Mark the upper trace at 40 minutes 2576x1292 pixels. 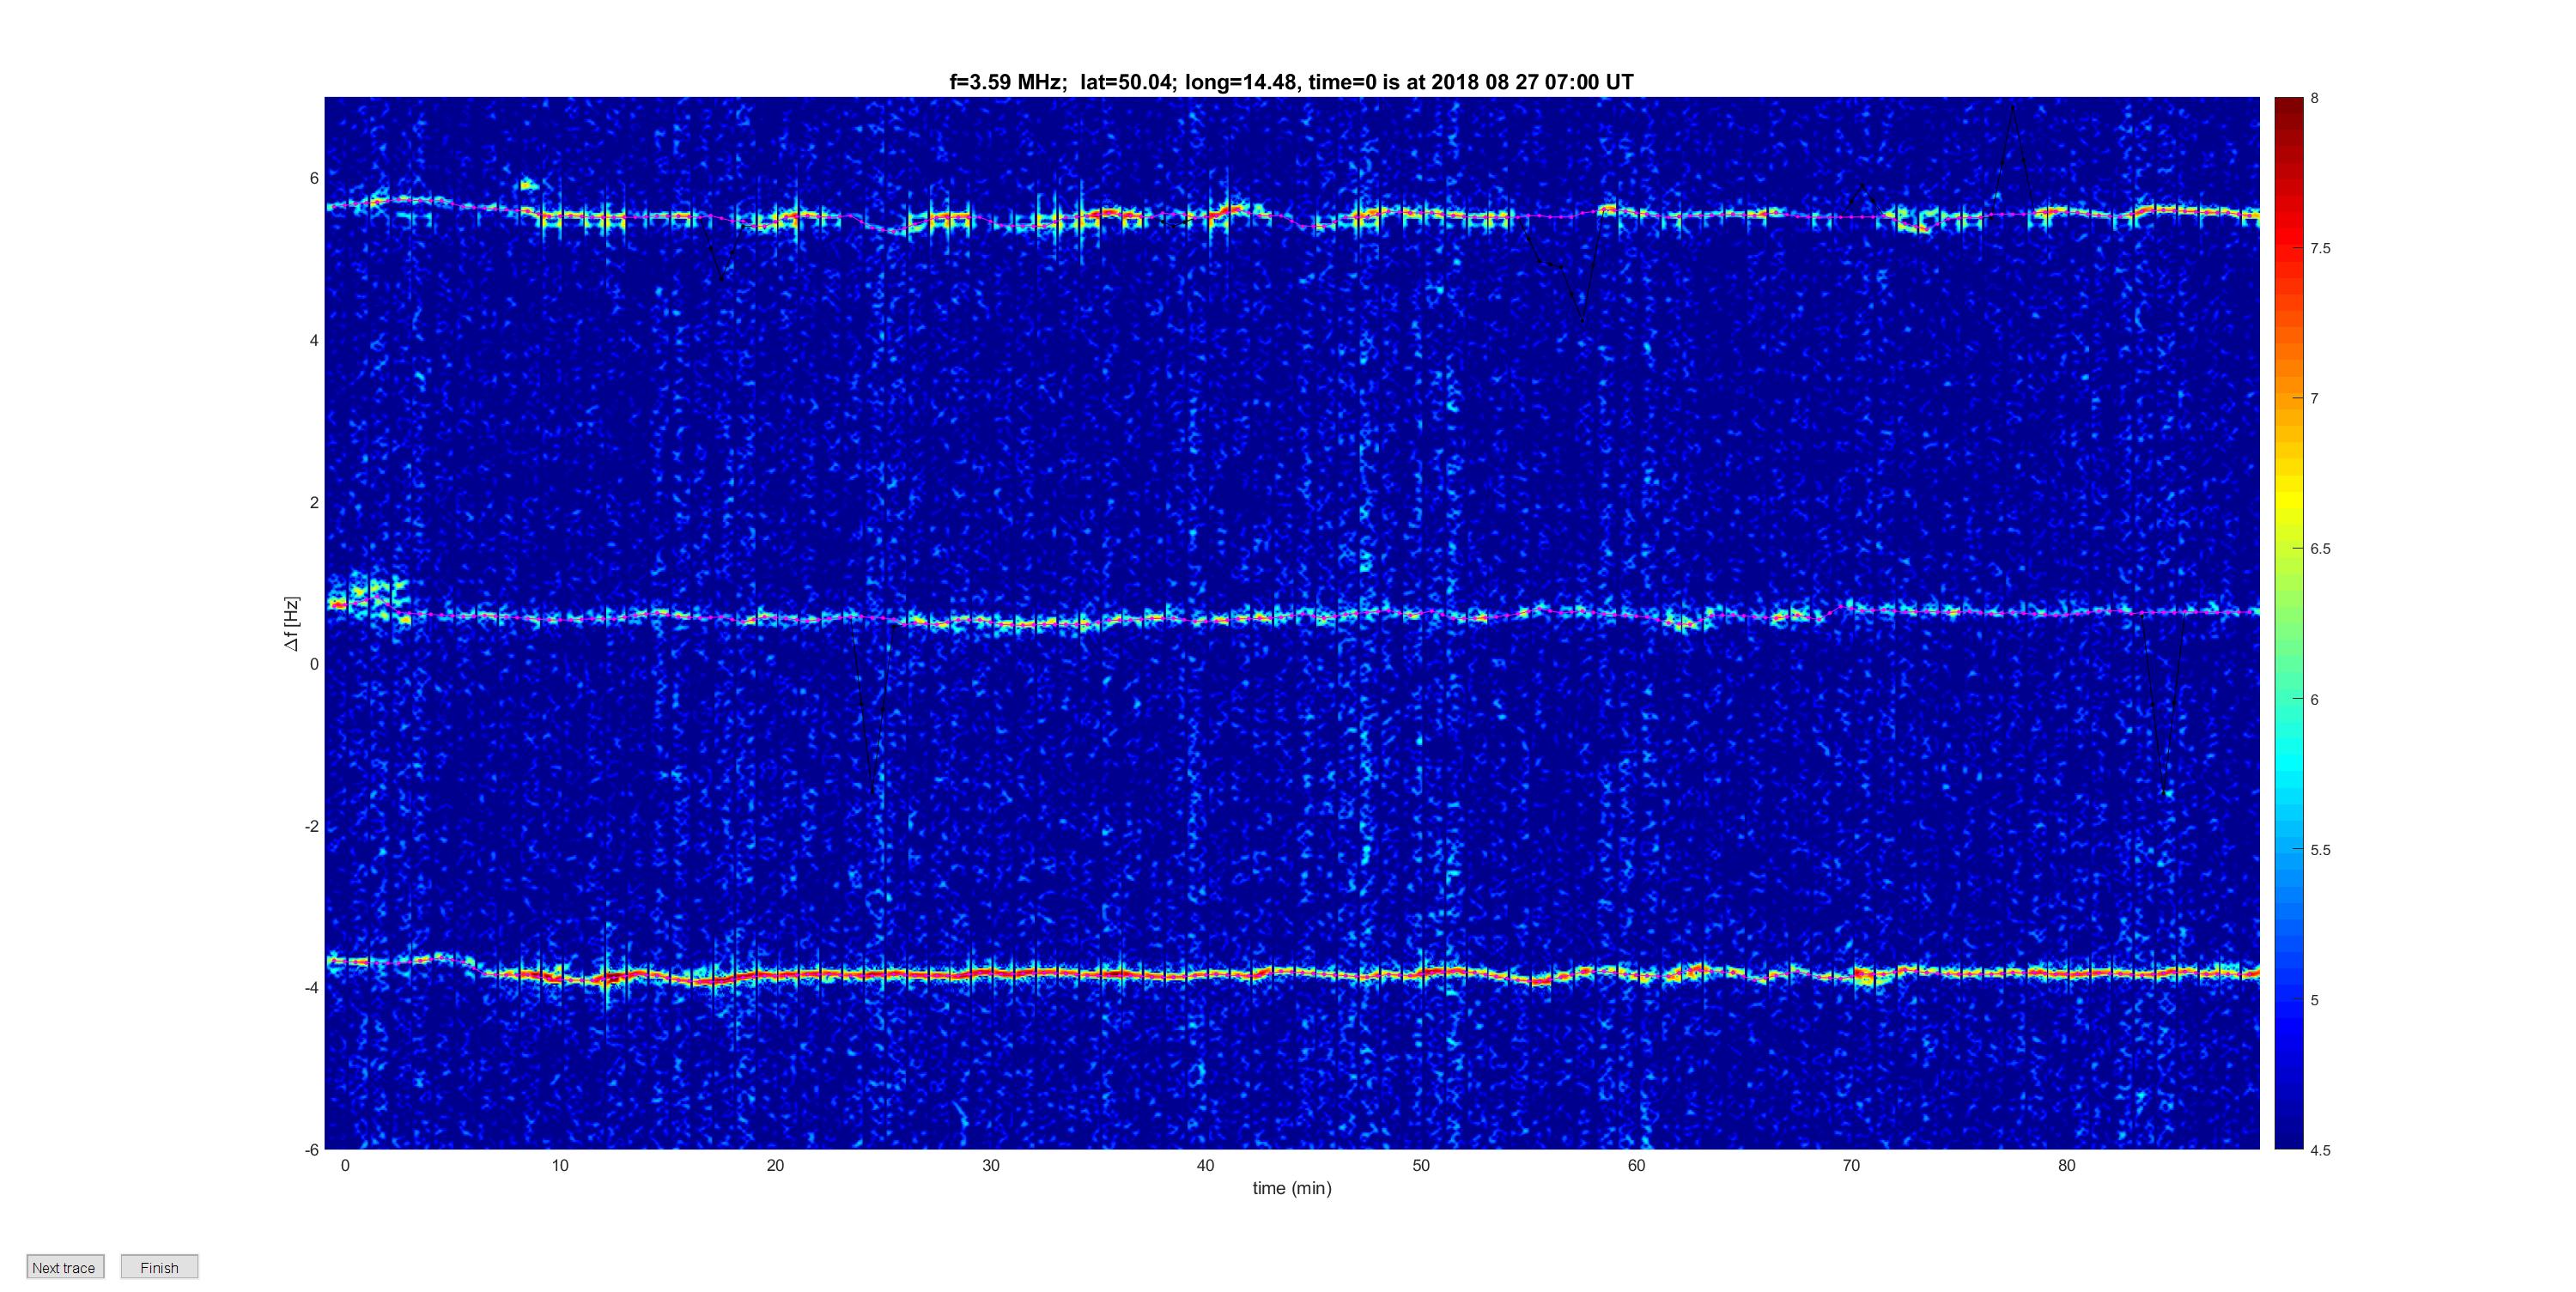(x=1206, y=215)
